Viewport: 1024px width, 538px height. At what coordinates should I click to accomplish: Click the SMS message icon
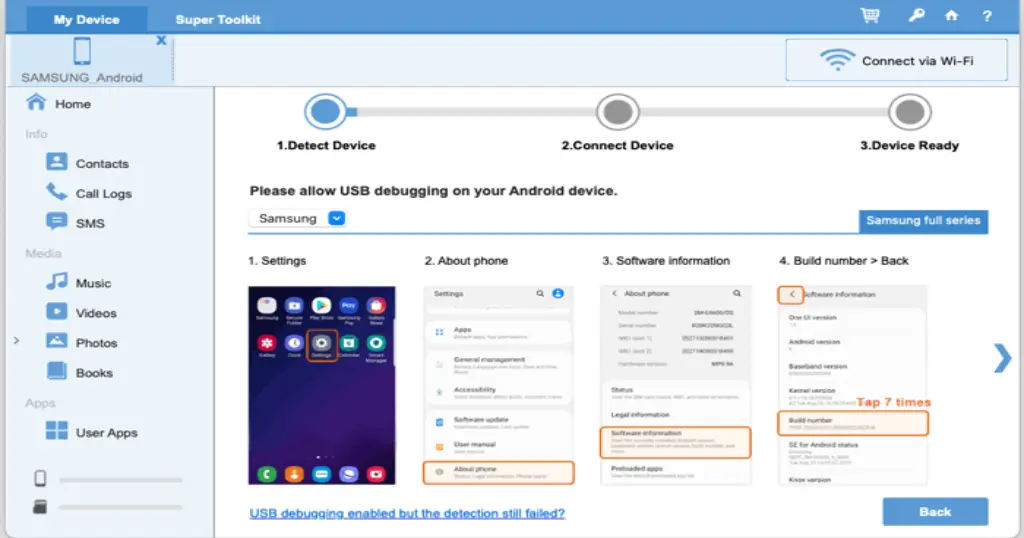57,222
